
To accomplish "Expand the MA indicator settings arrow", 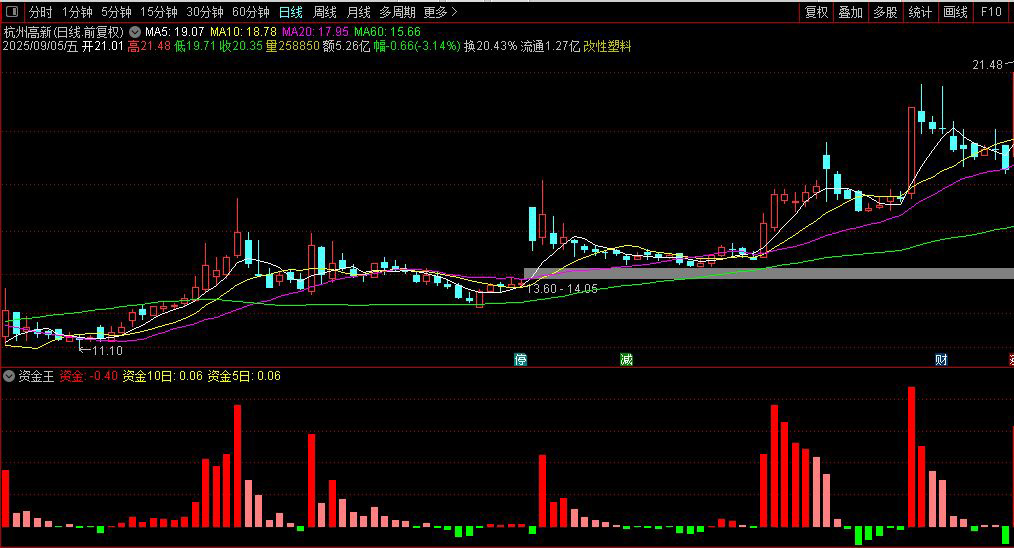I will [135, 32].
